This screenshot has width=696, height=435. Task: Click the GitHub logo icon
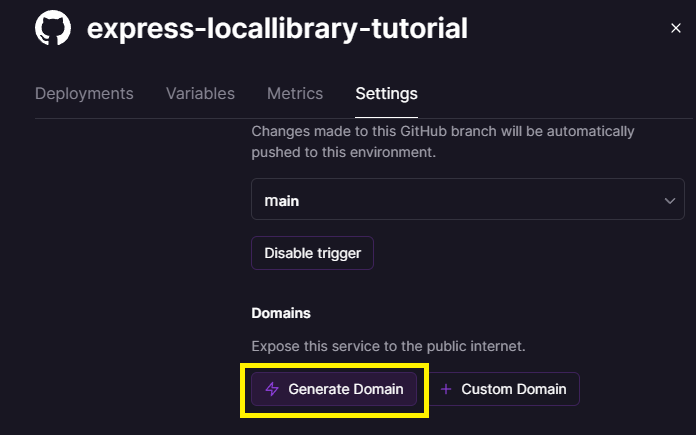(x=53, y=28)
